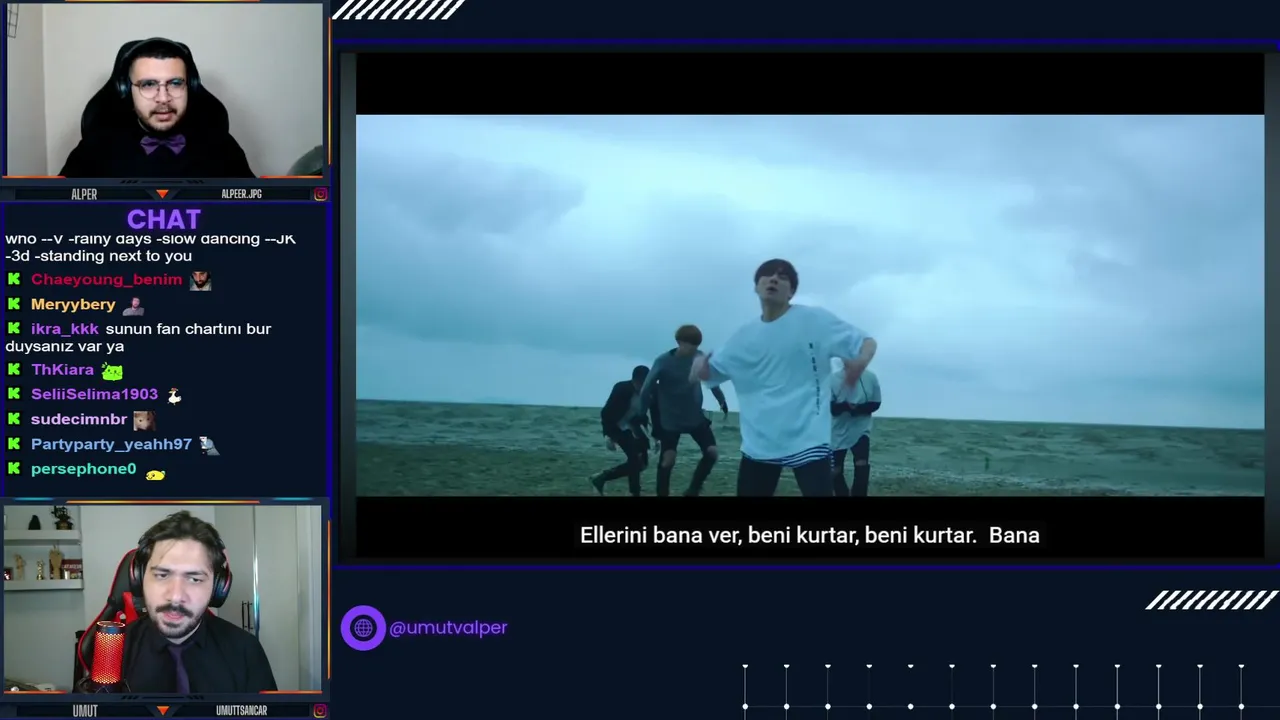
Task: Click the orange arrow under Alper's webcam
Action: pyautogui.click(x=162, y=194)
